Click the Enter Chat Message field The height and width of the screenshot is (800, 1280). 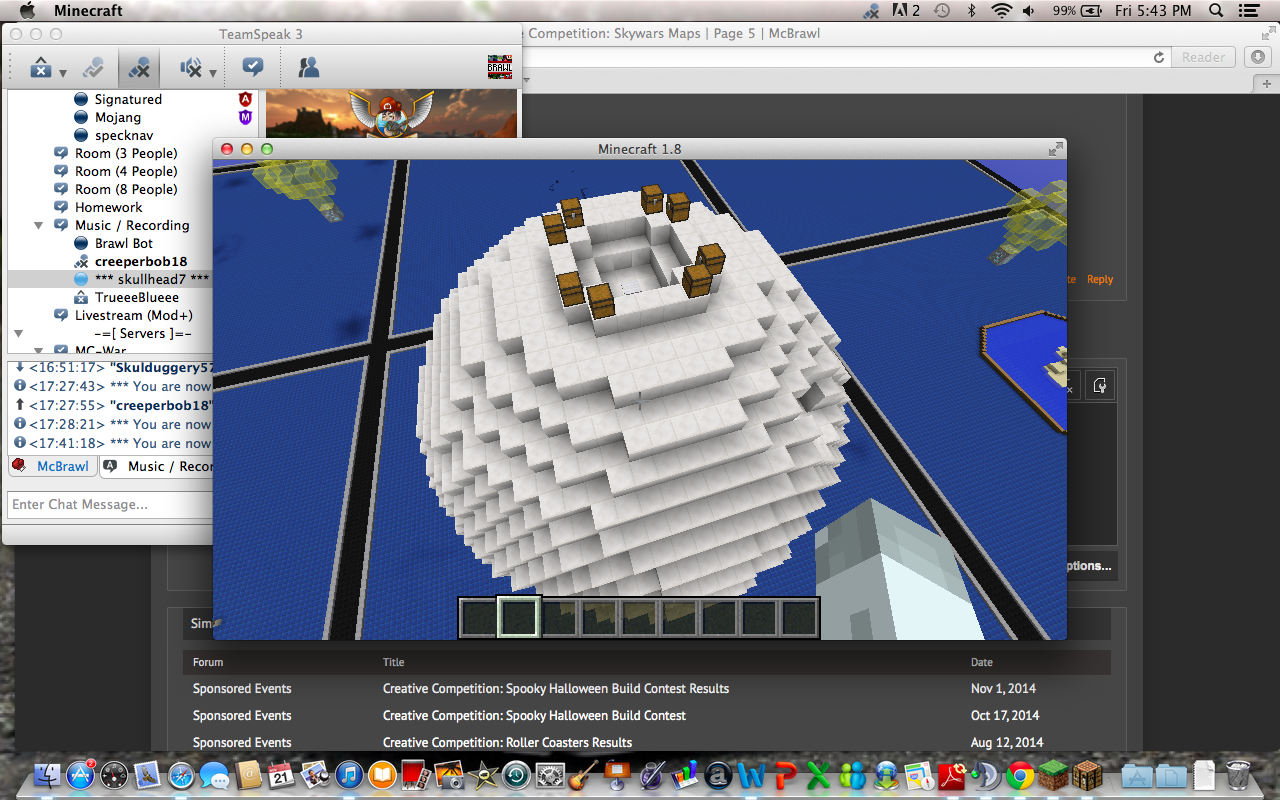point(110,504)
